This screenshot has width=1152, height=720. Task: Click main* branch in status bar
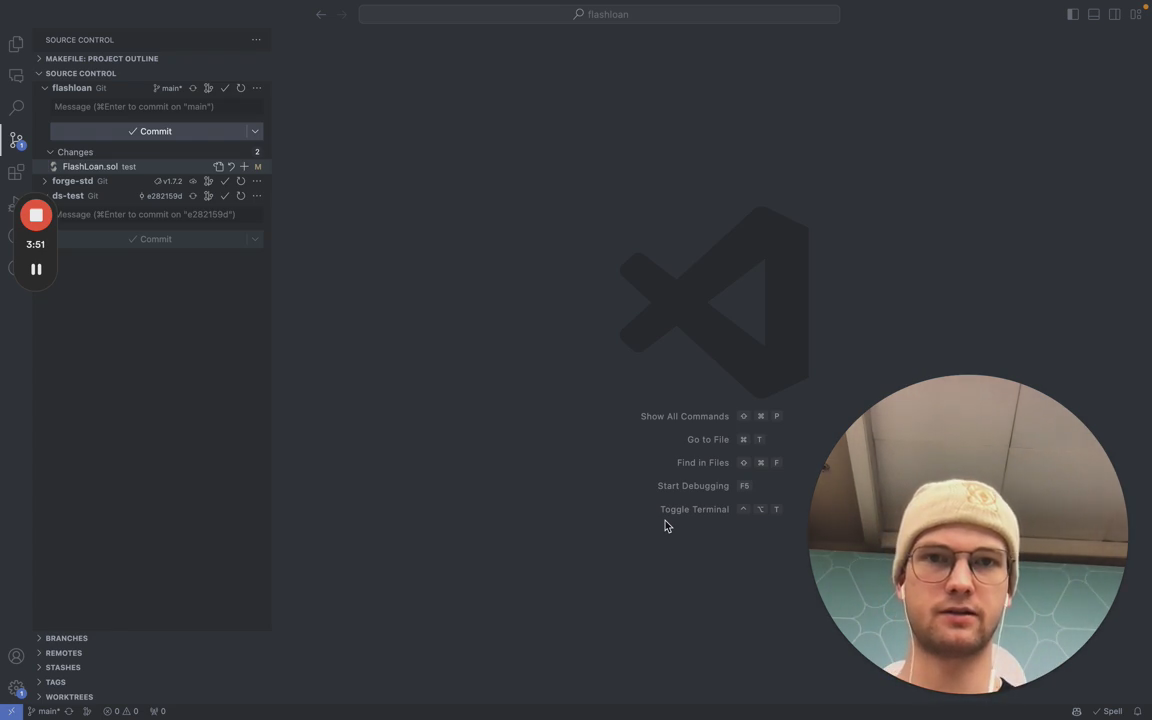[44, 712]
